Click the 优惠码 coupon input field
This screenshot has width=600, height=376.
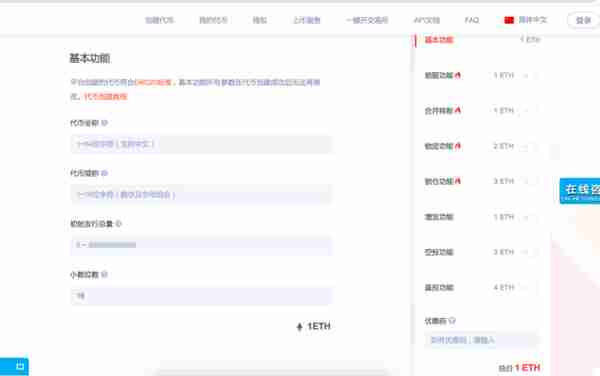pos(481,340)
